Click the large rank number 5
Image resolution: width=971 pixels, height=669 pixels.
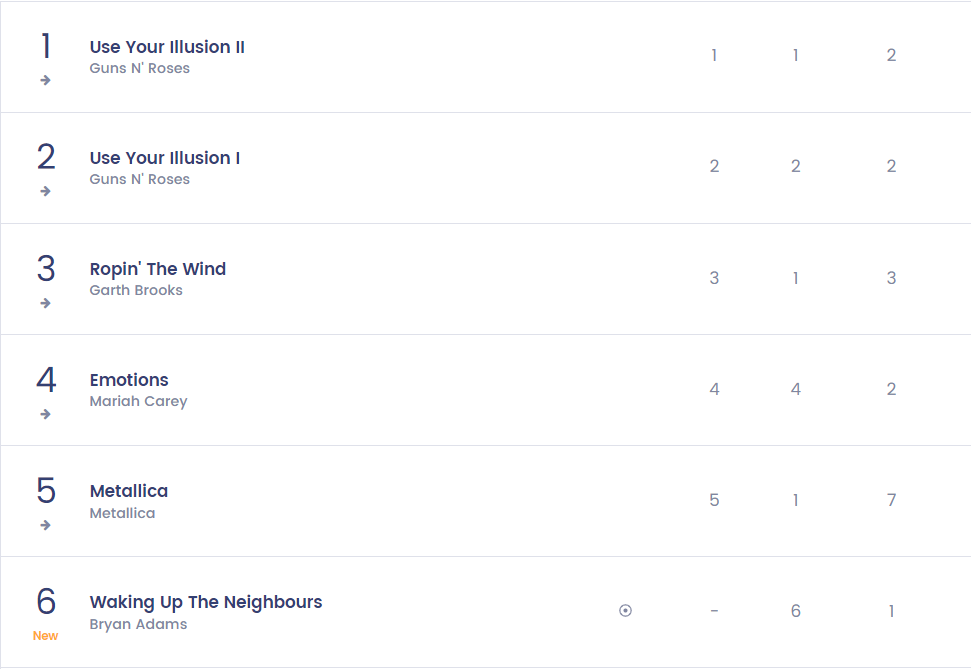pyautogui.click(x=46, y=491)
